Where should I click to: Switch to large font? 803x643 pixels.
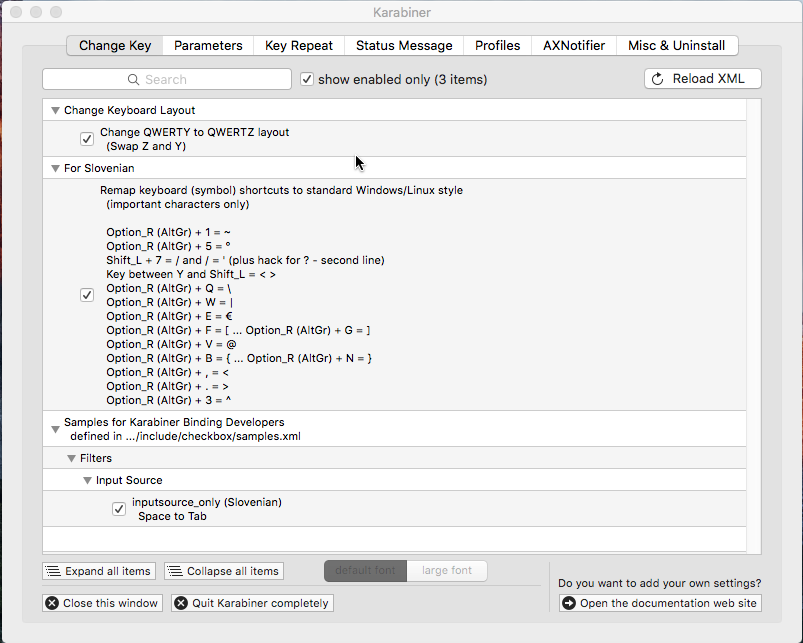(x=447, y=570)
